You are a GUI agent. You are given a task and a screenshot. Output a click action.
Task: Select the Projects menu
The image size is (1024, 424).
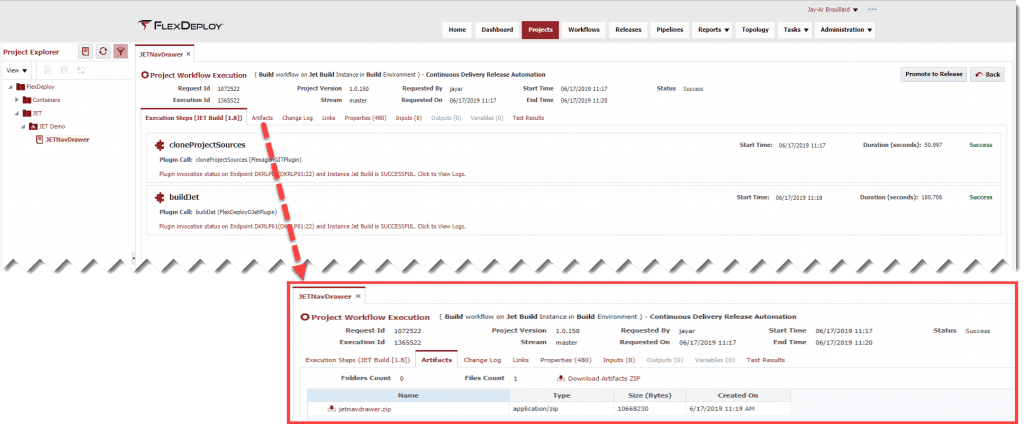pos(540,30)
